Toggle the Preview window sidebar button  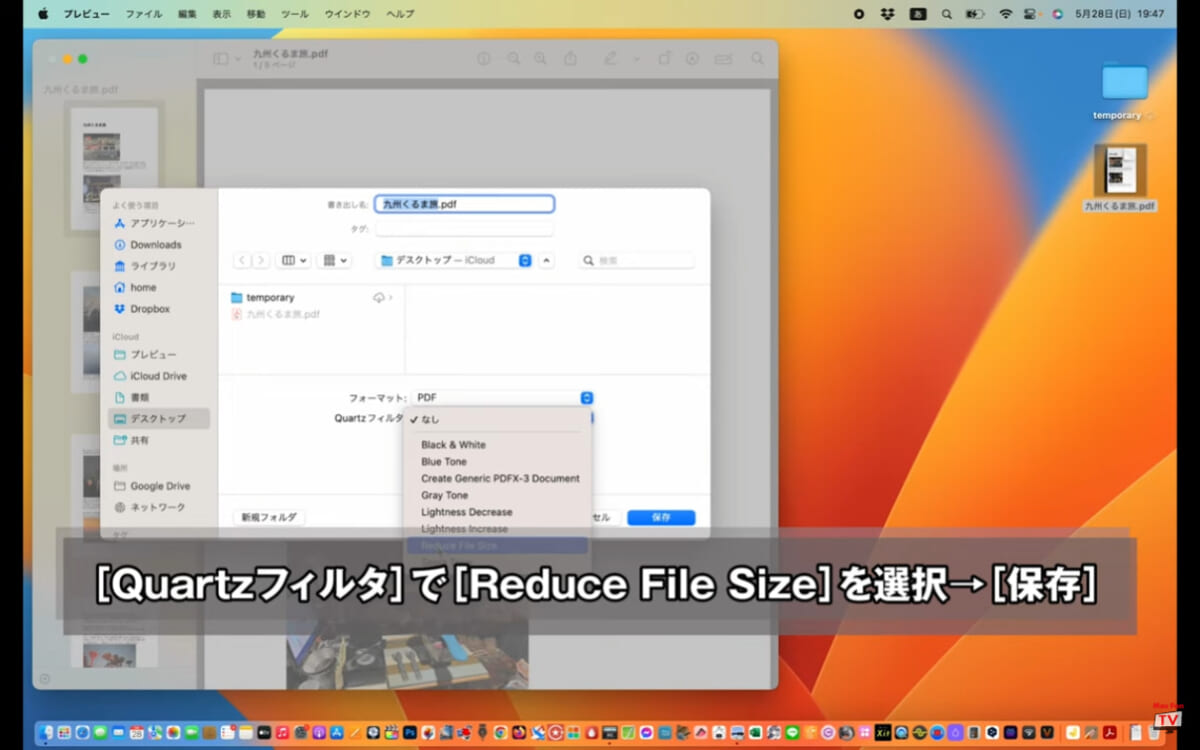point(221,59)
